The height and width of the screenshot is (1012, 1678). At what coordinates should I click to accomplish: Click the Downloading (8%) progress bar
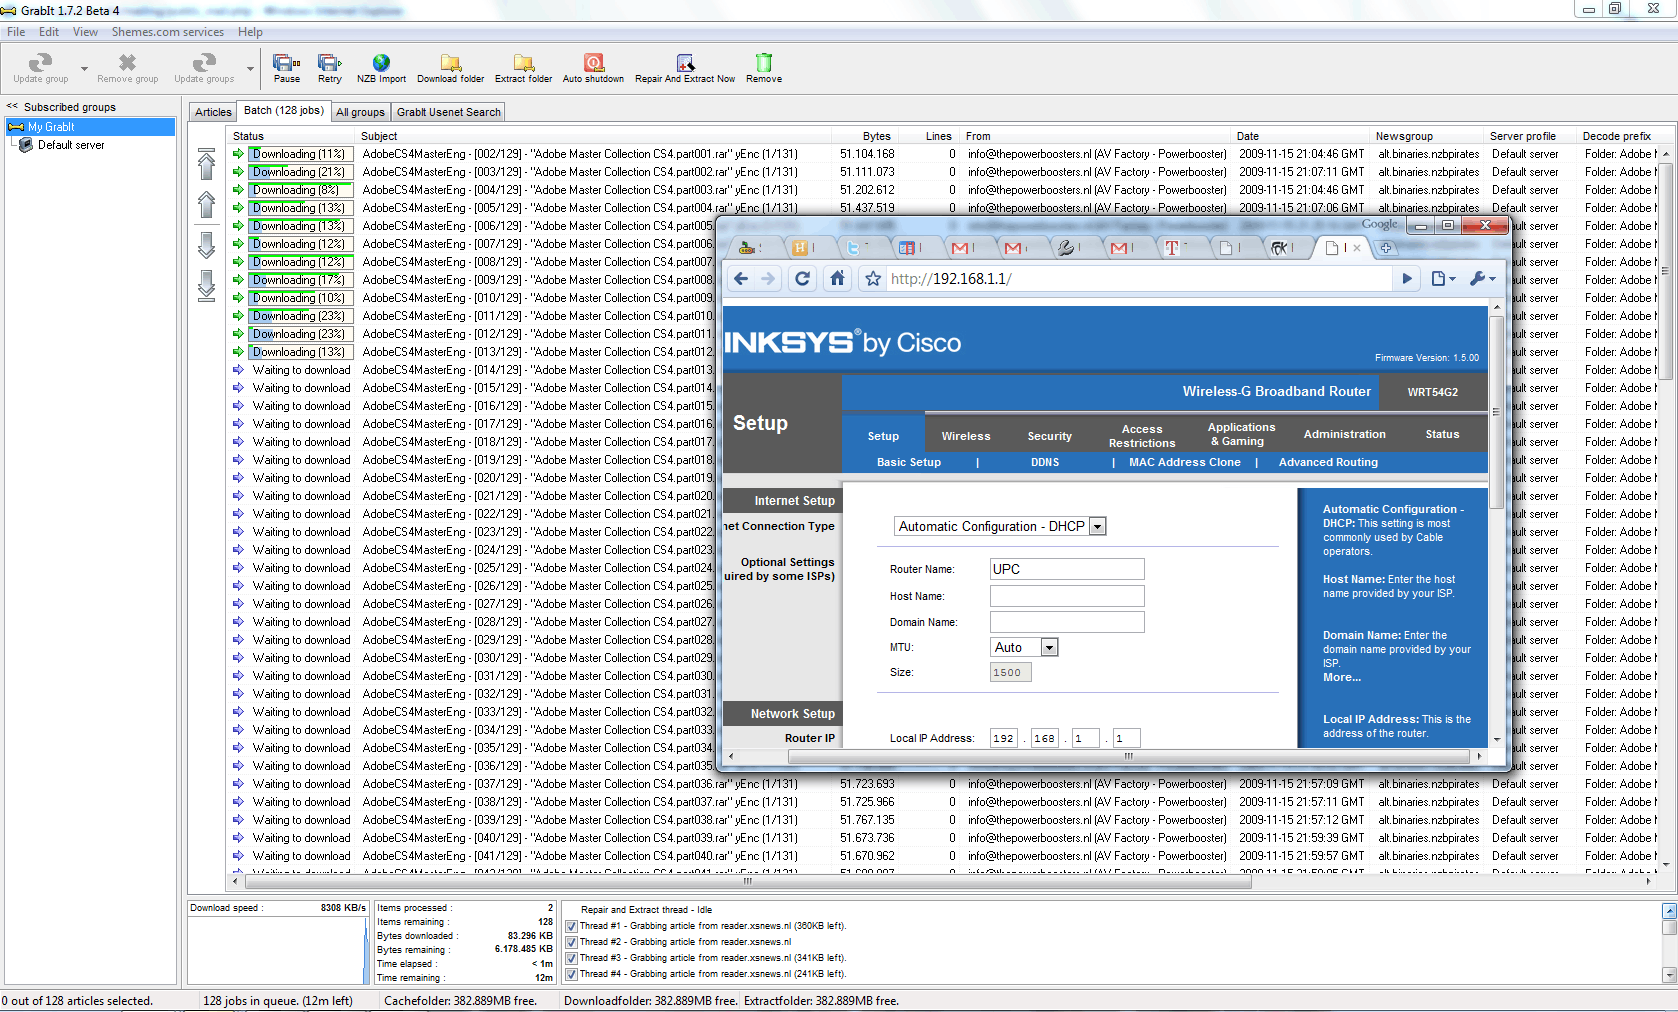click(300, 190)
